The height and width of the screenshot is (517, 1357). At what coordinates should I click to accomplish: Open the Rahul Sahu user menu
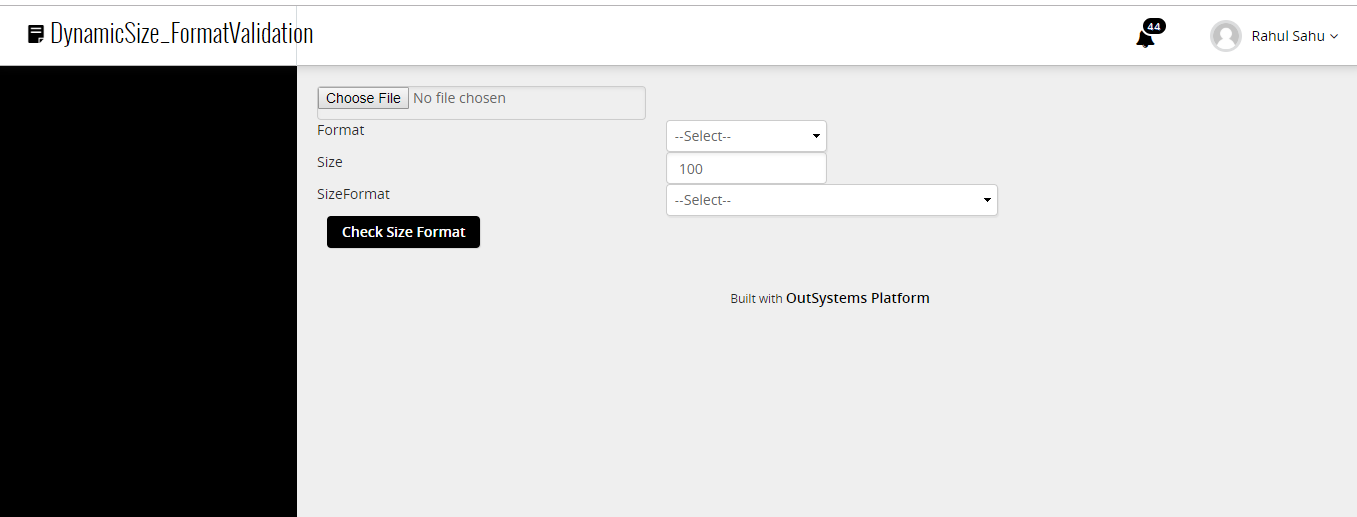[x=1294, y=36]
